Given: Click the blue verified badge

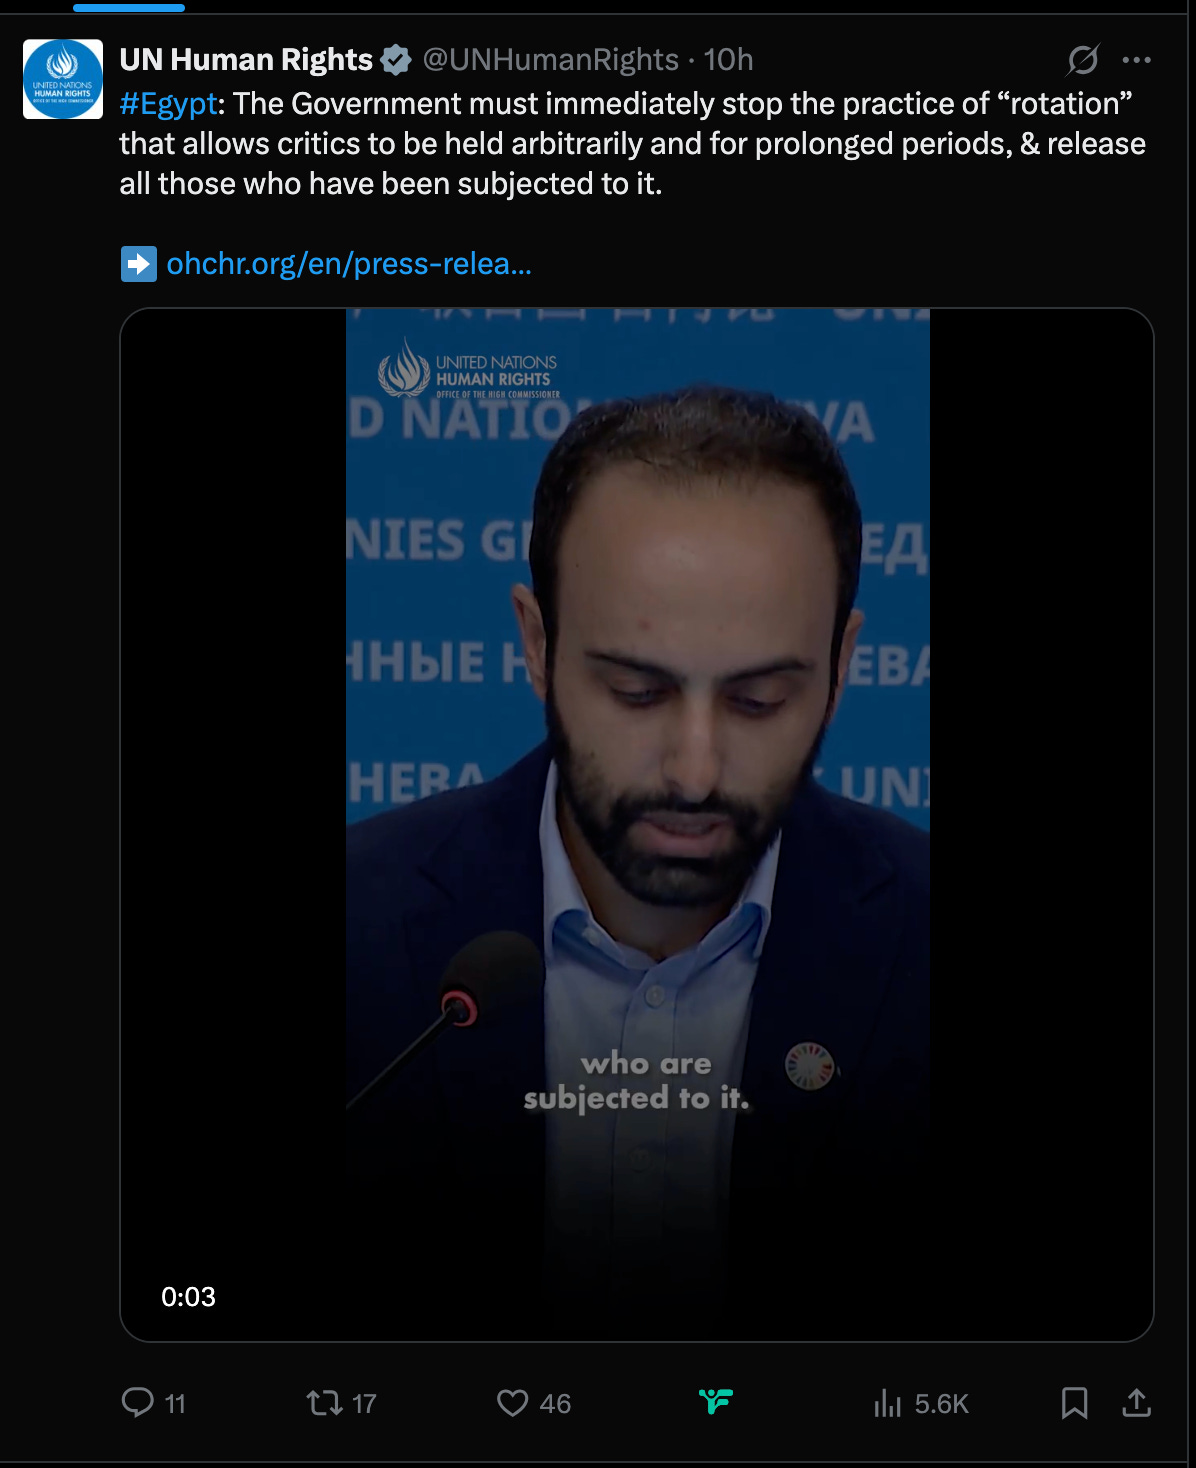Looking at the screenshot, I should (x=397, y=60).
